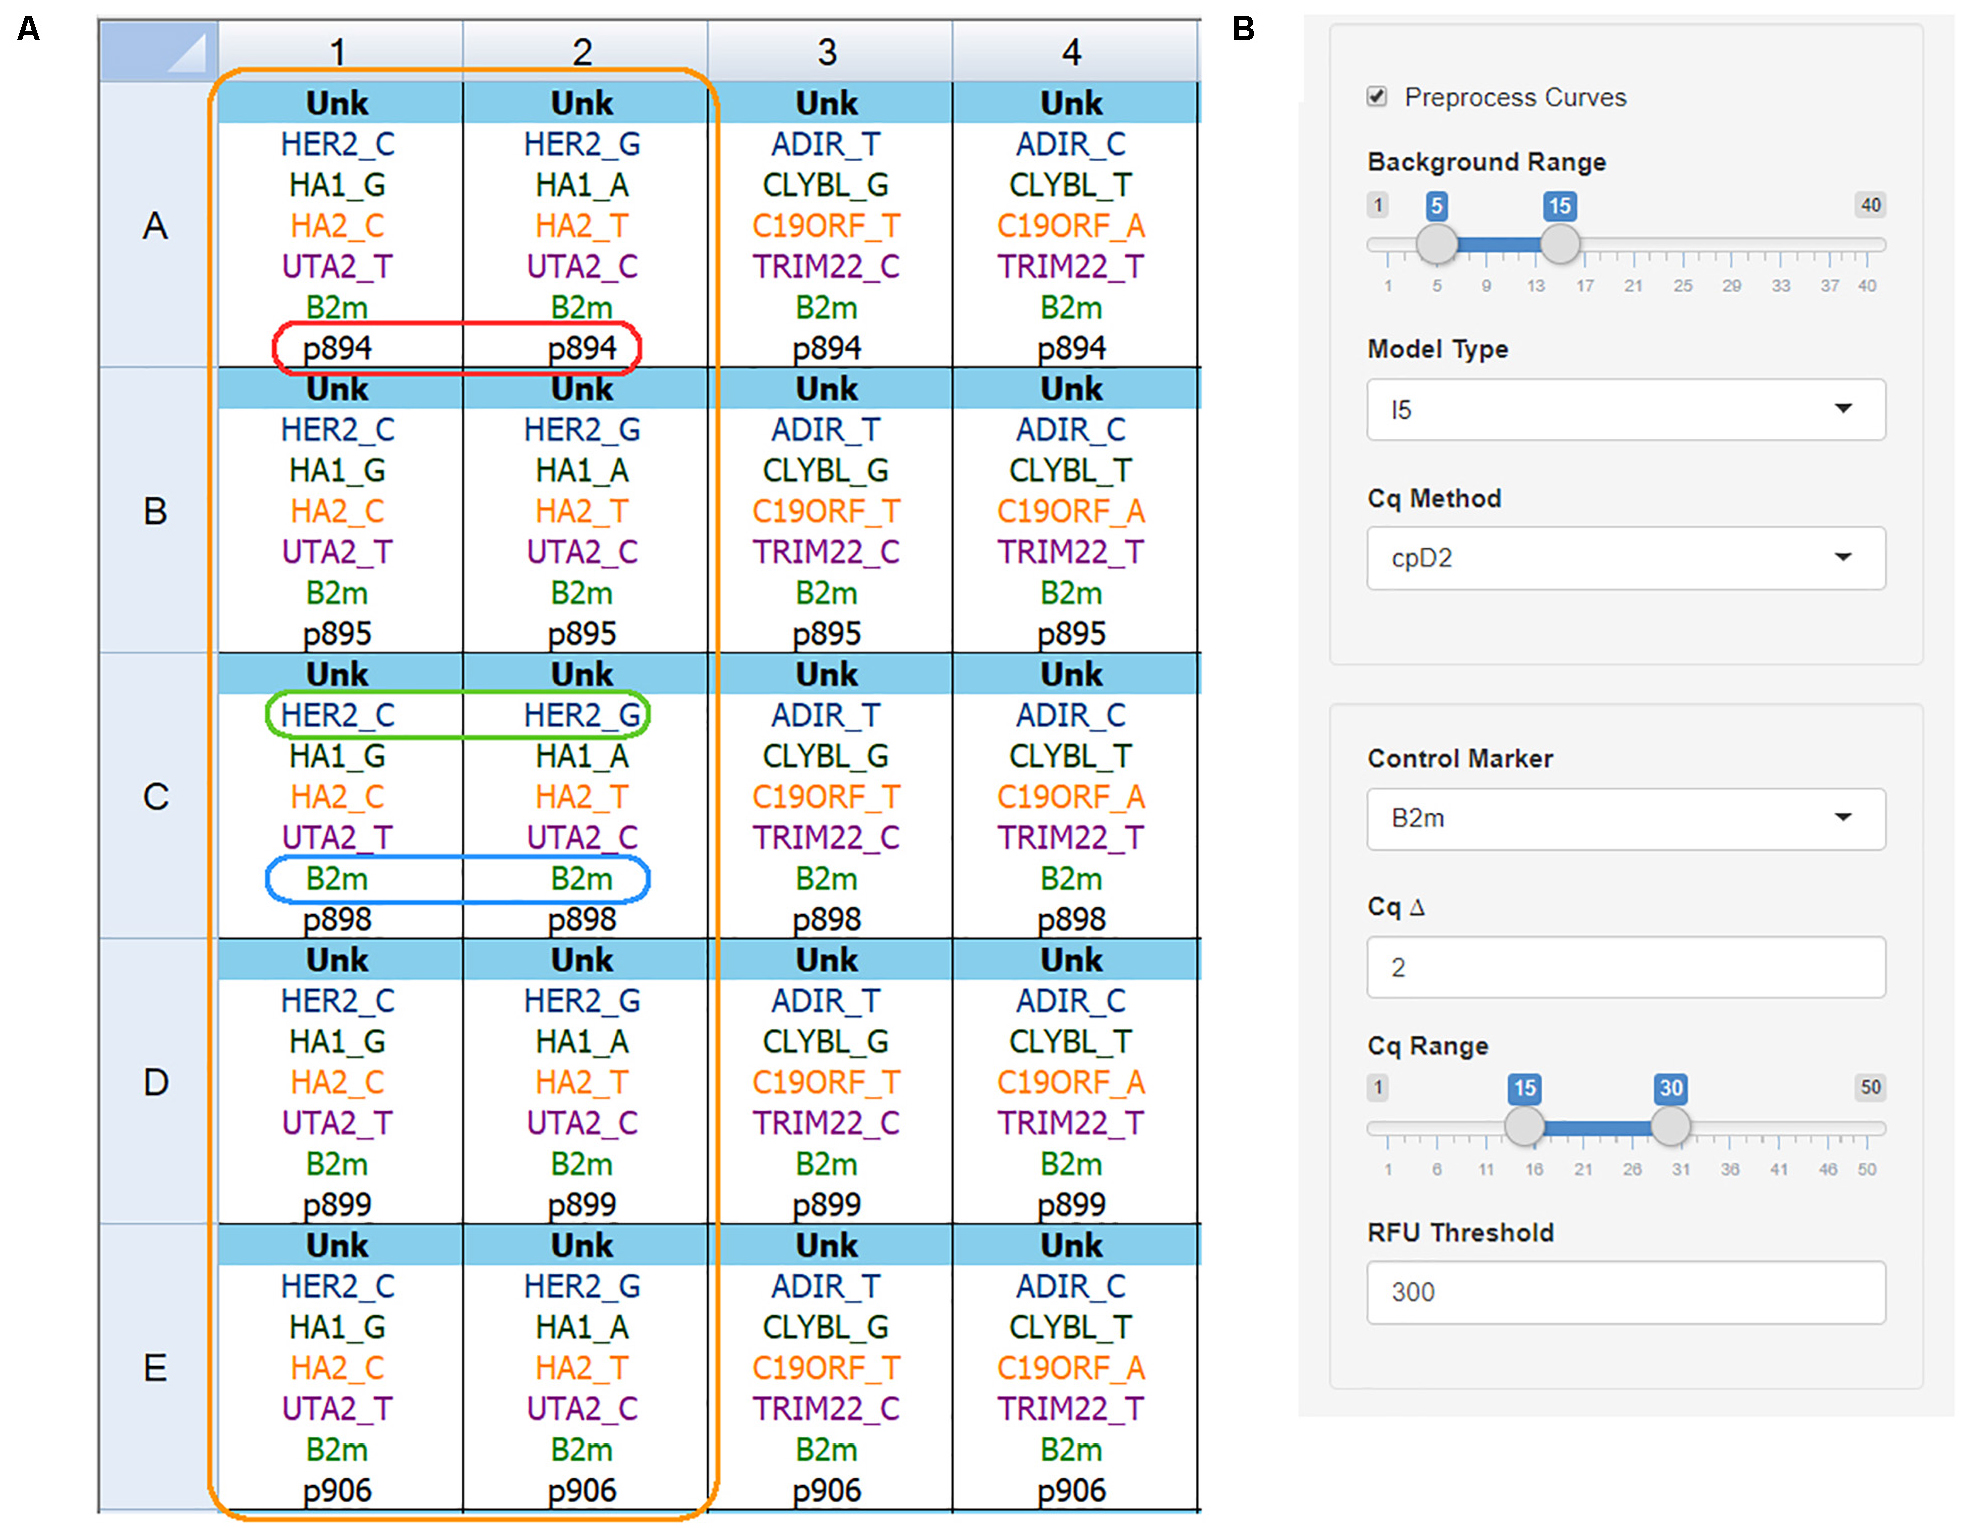
Task: Click p899 in well D4
Action: (1071, 1204)
